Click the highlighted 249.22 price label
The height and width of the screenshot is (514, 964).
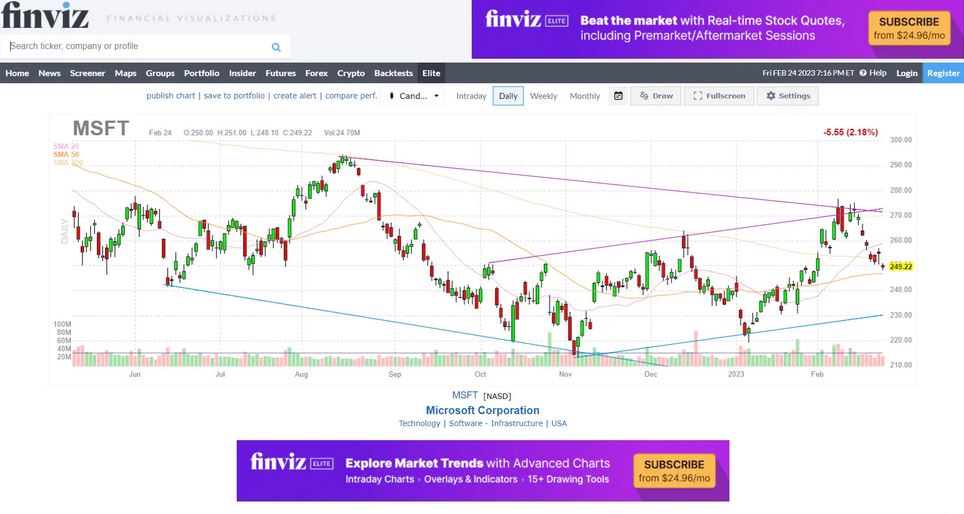[901, 267]
